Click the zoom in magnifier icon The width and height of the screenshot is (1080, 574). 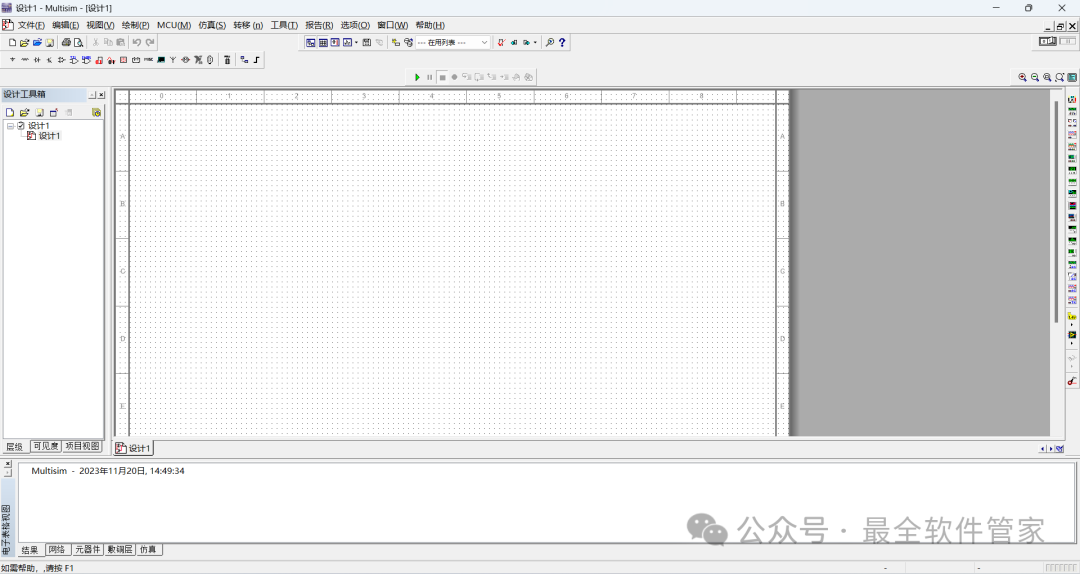coord(1022,77)
